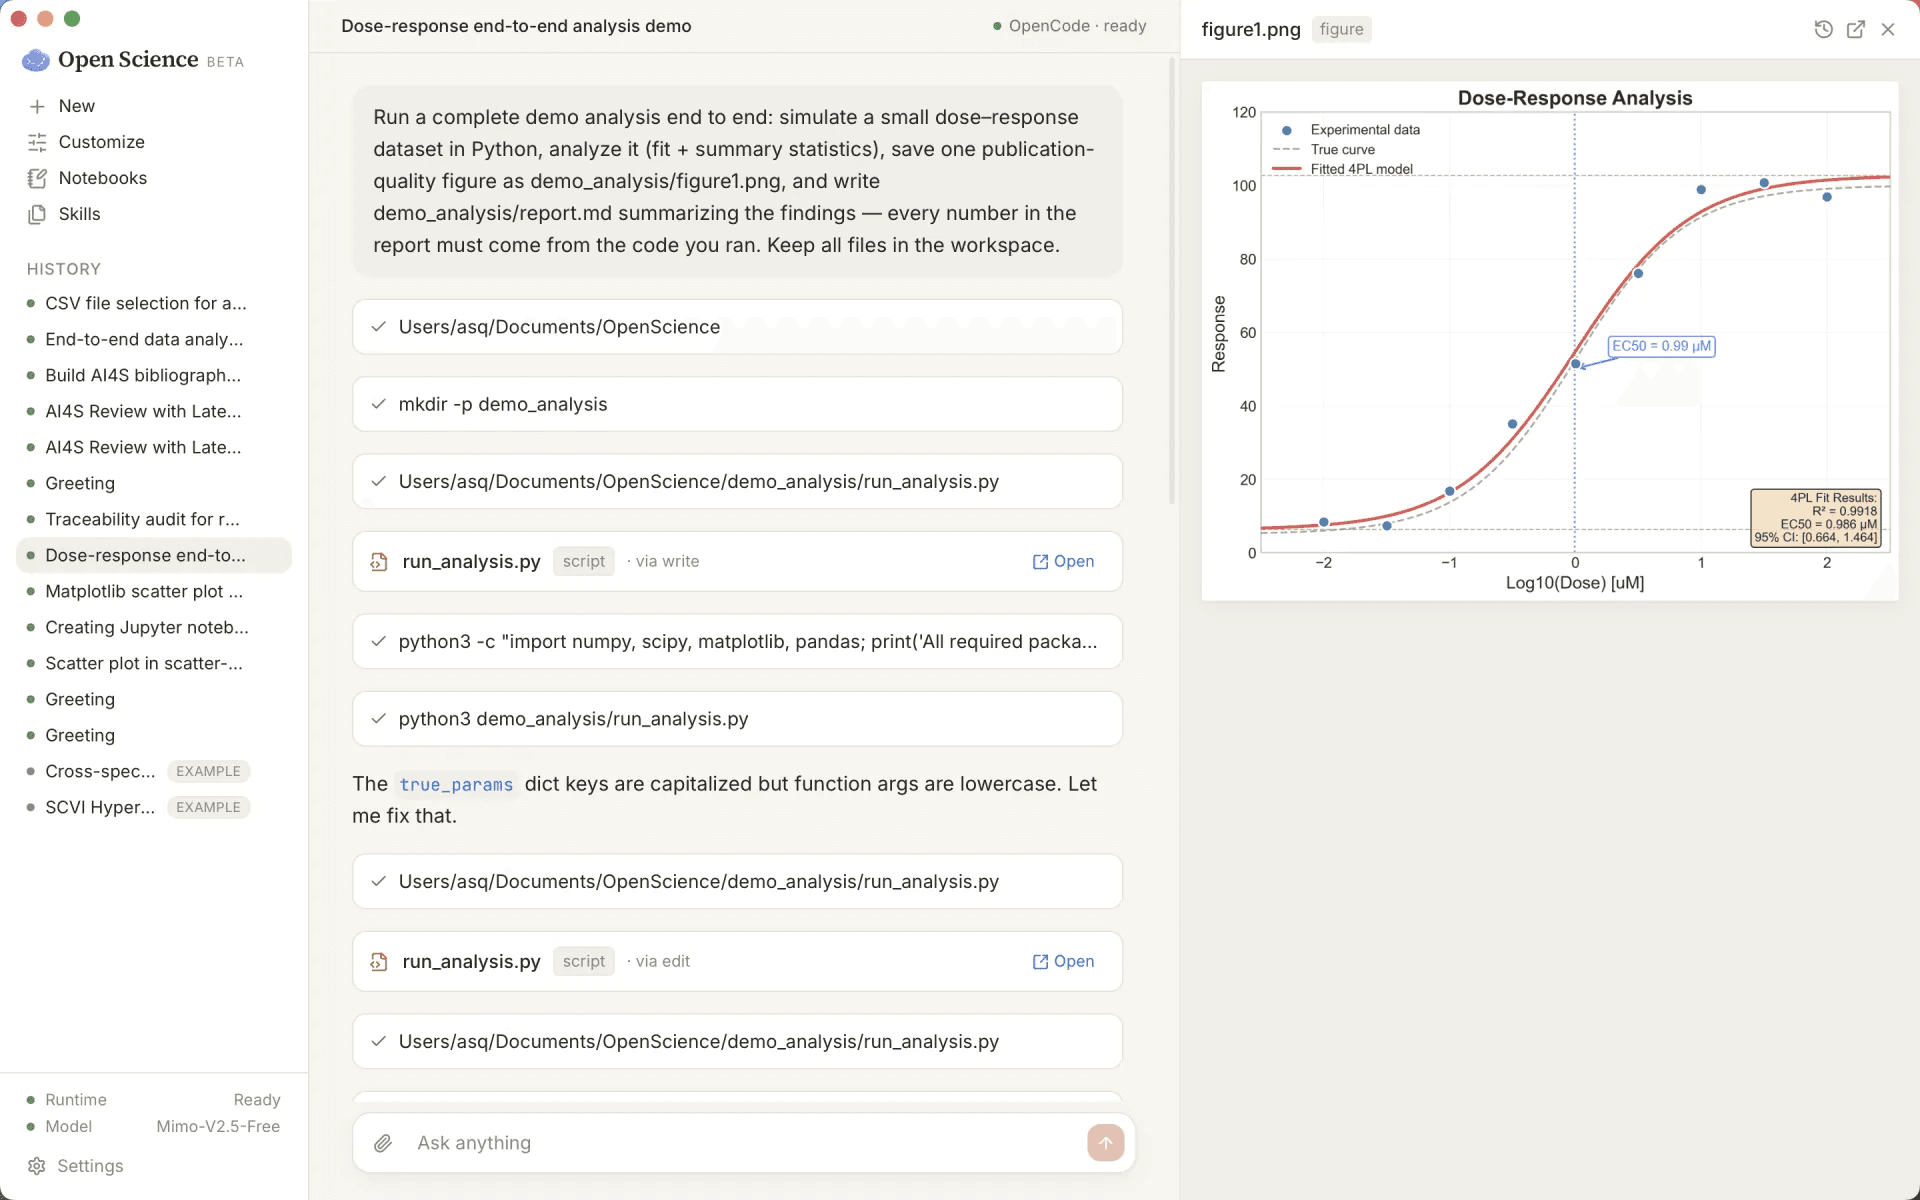Click the paperclip attach icon
This screenshot has width=1920, height=1200.
pyautogui.click(x=383, y=1143)
